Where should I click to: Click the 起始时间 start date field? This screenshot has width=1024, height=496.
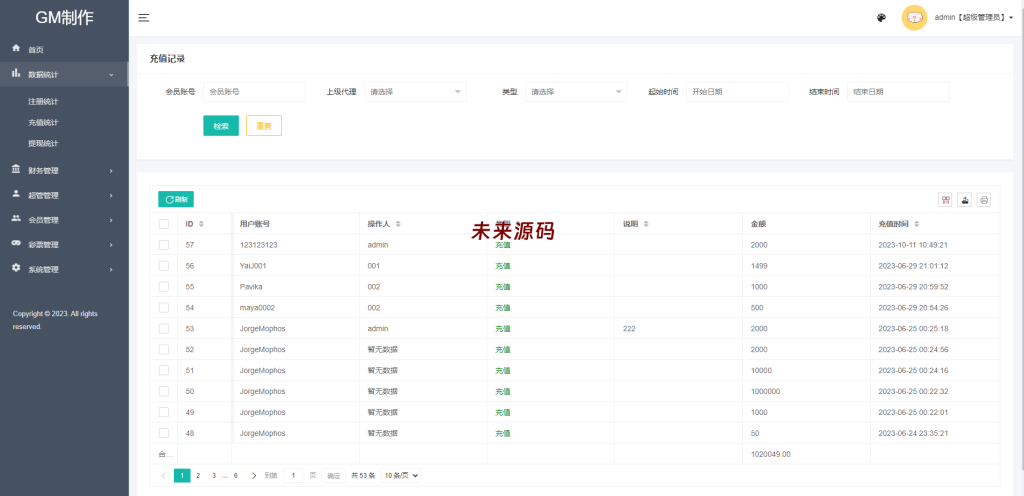pyautogui.click(x=737, y=92)
